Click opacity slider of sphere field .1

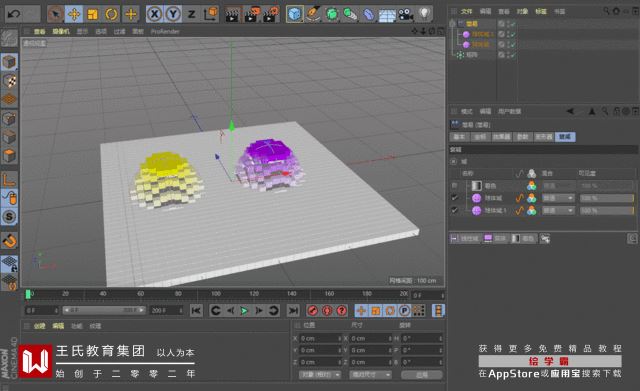coord(607,211)
